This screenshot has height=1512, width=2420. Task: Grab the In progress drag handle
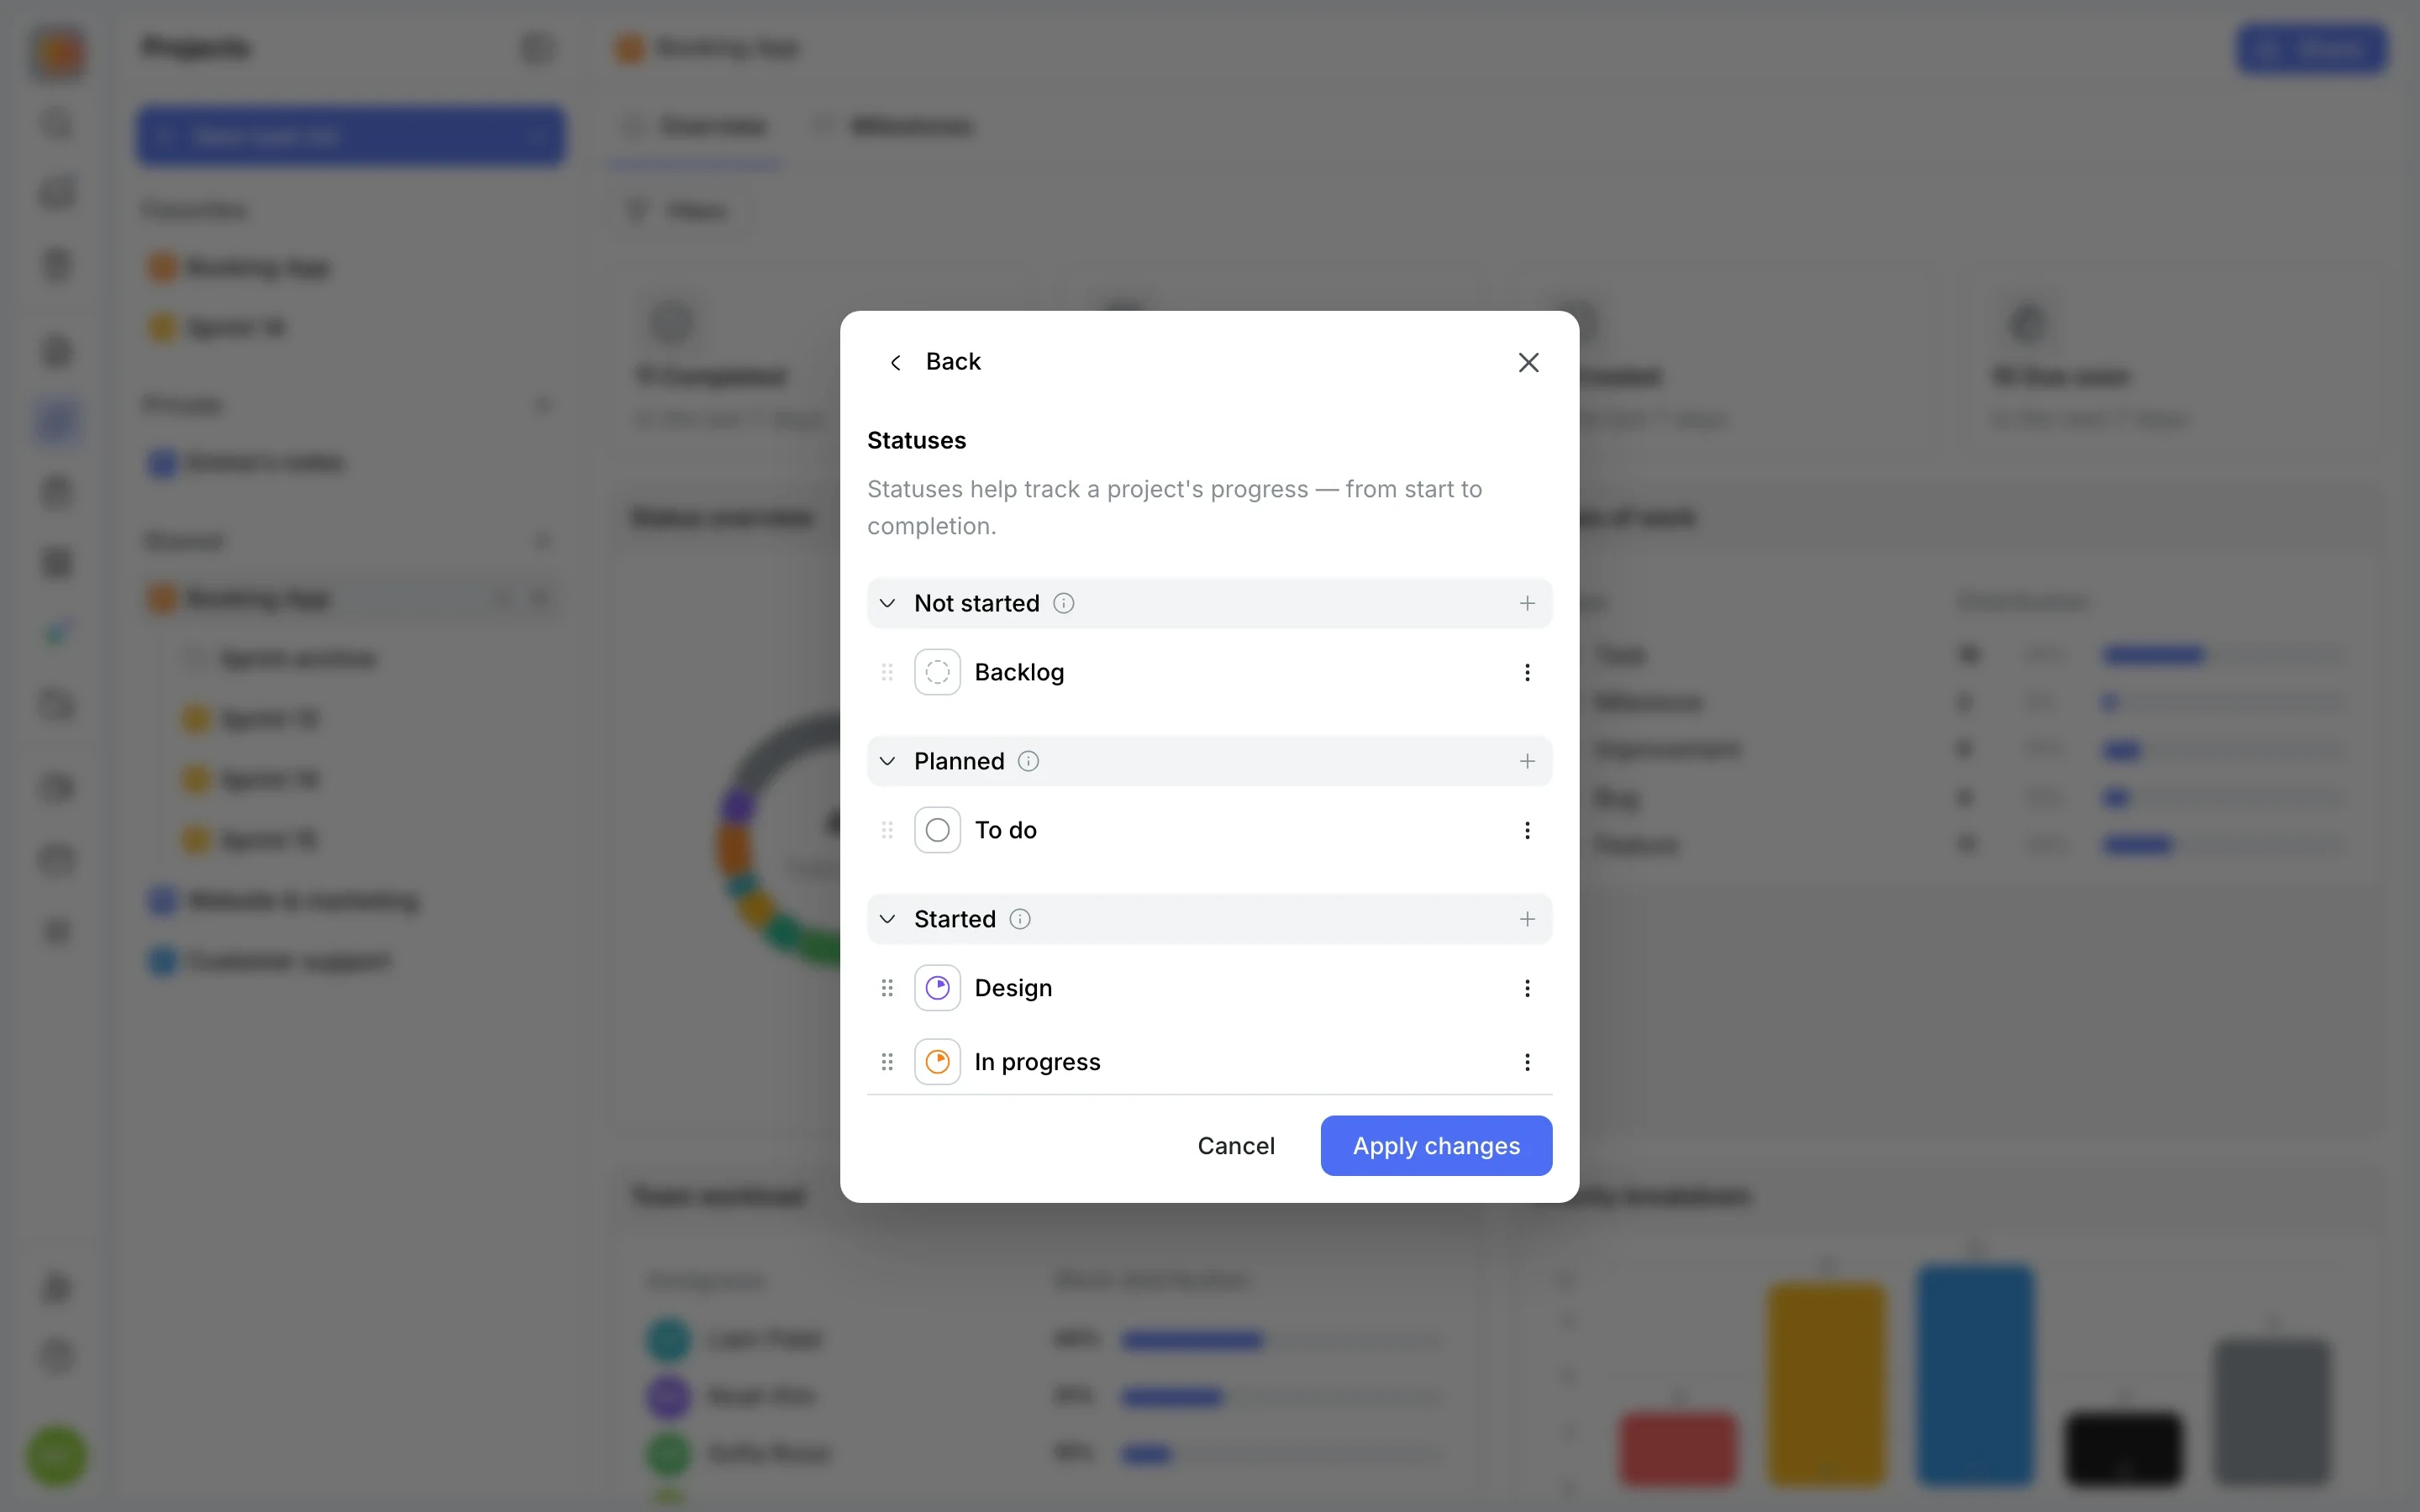887,1062
